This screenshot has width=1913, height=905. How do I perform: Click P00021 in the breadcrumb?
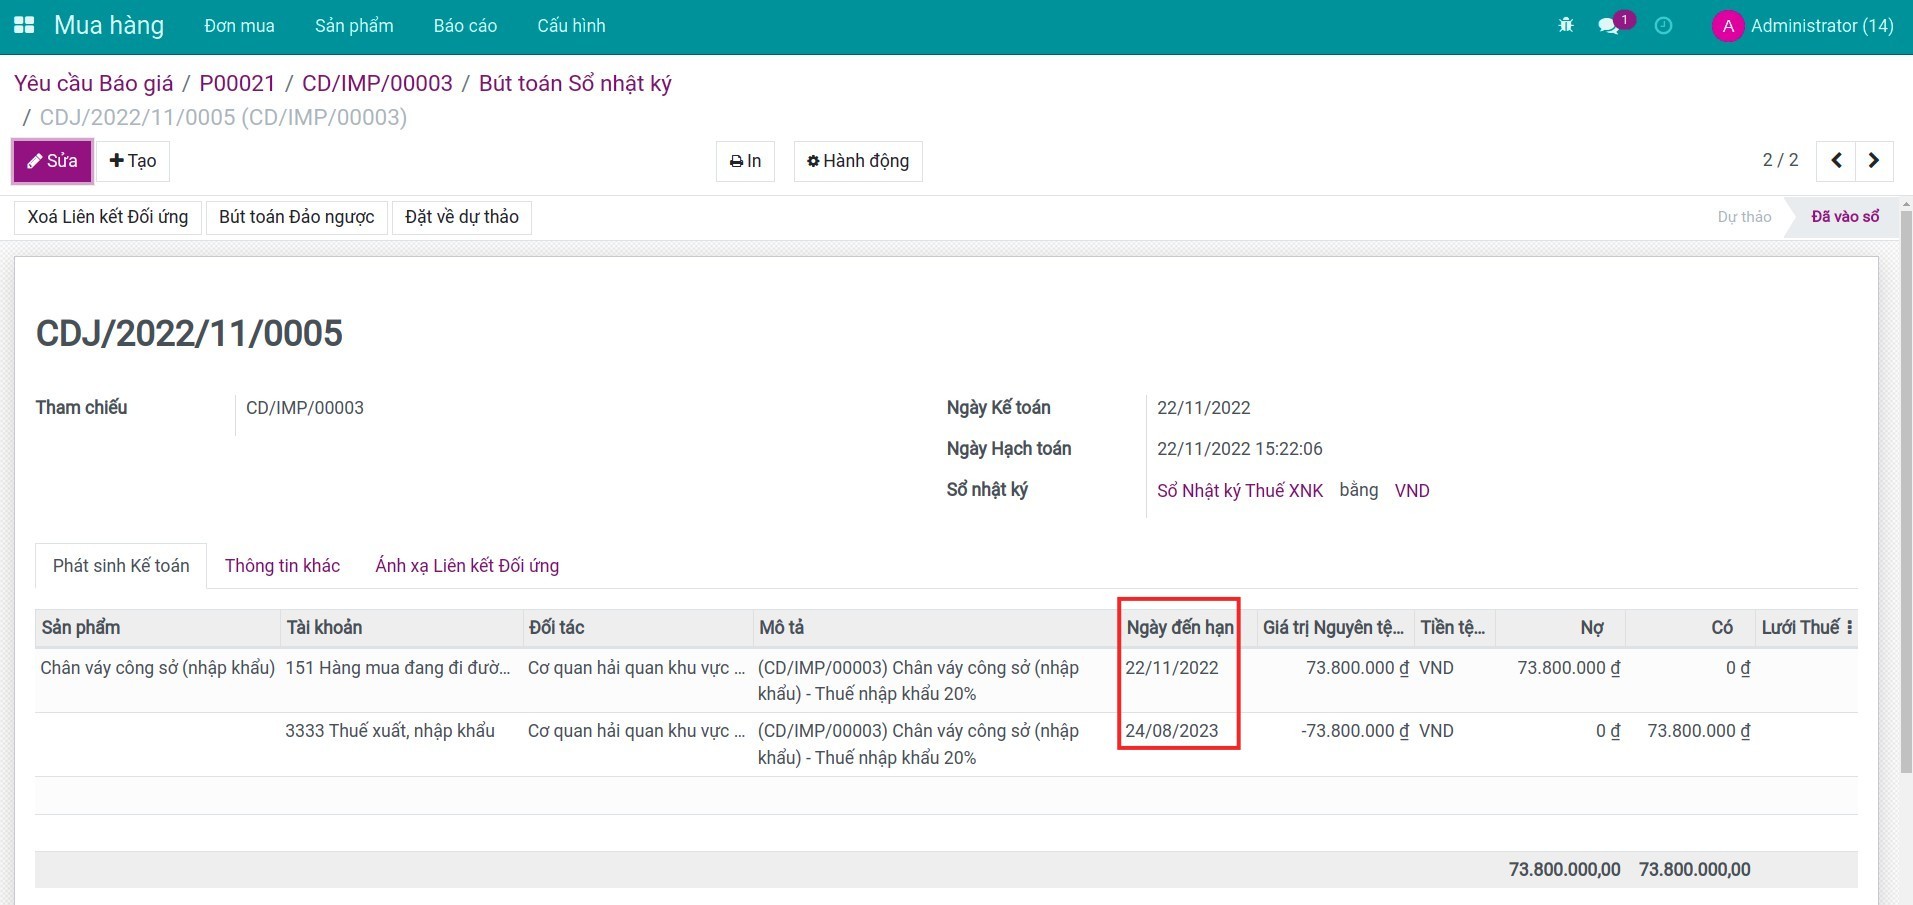point(237,84)
